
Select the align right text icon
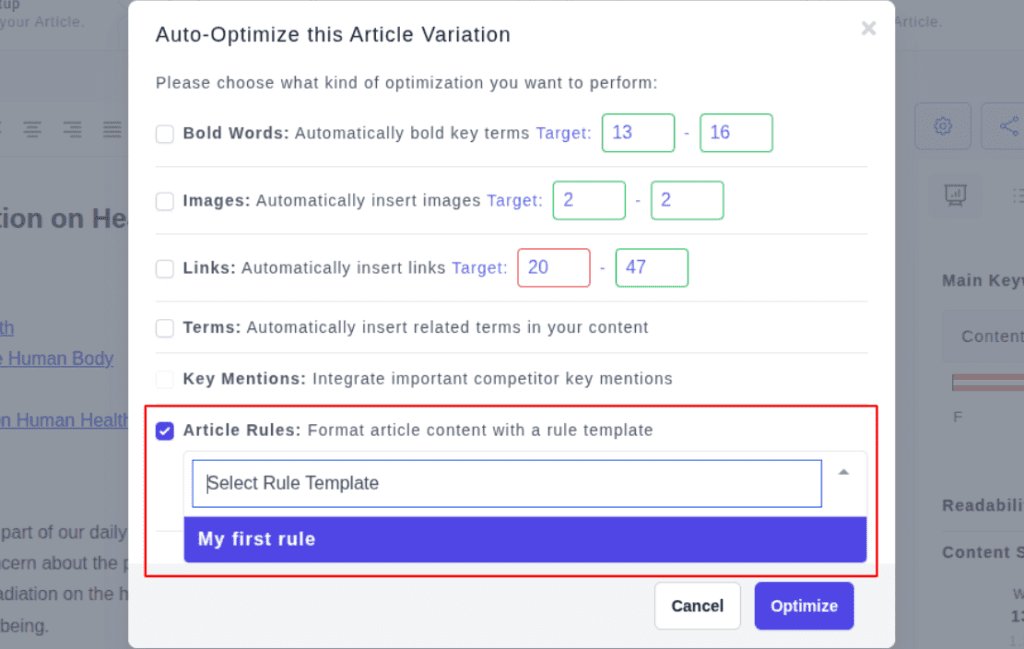[72, 129]
